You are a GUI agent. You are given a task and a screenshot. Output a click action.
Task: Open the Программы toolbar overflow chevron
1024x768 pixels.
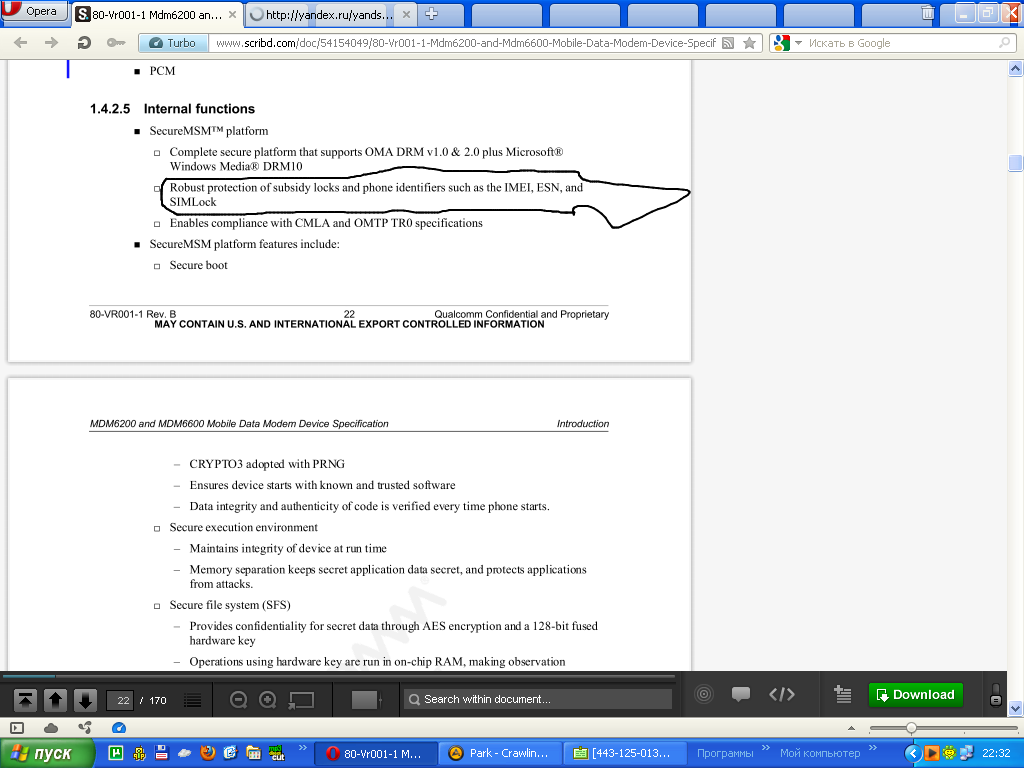(765, 747)
